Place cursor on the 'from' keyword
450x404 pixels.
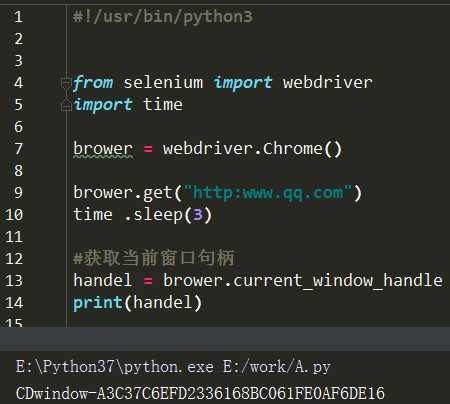tap(93, 82)
